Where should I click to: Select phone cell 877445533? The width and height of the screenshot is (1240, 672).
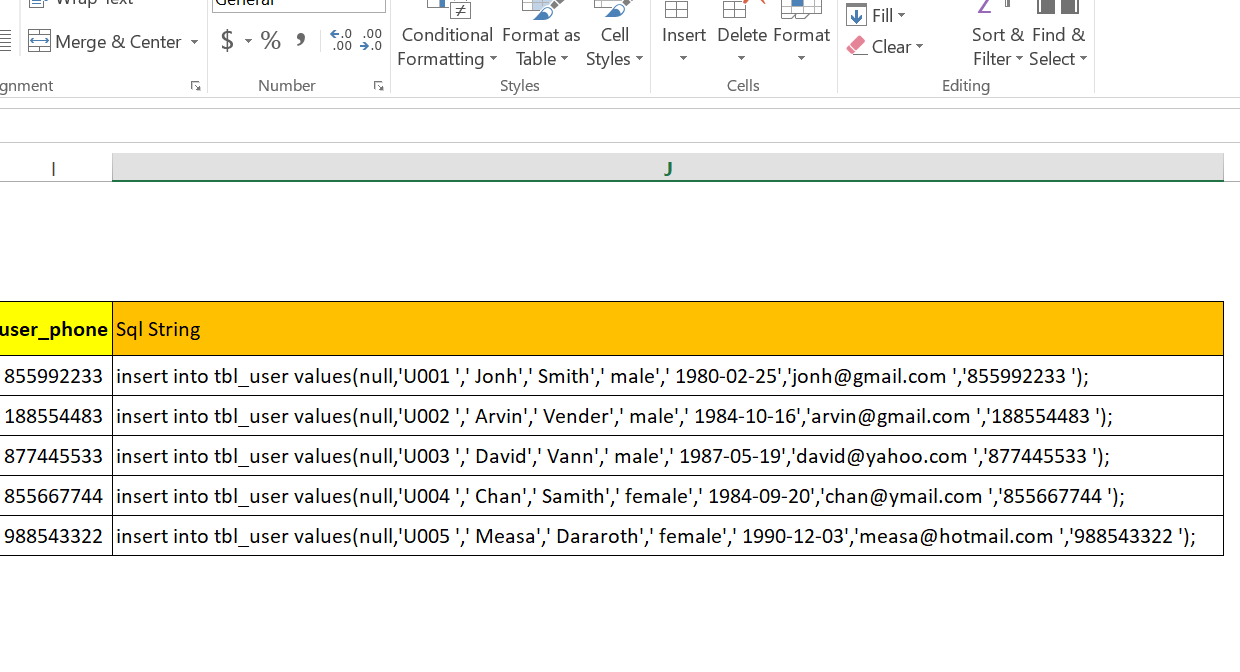click(x=56, y=456)
